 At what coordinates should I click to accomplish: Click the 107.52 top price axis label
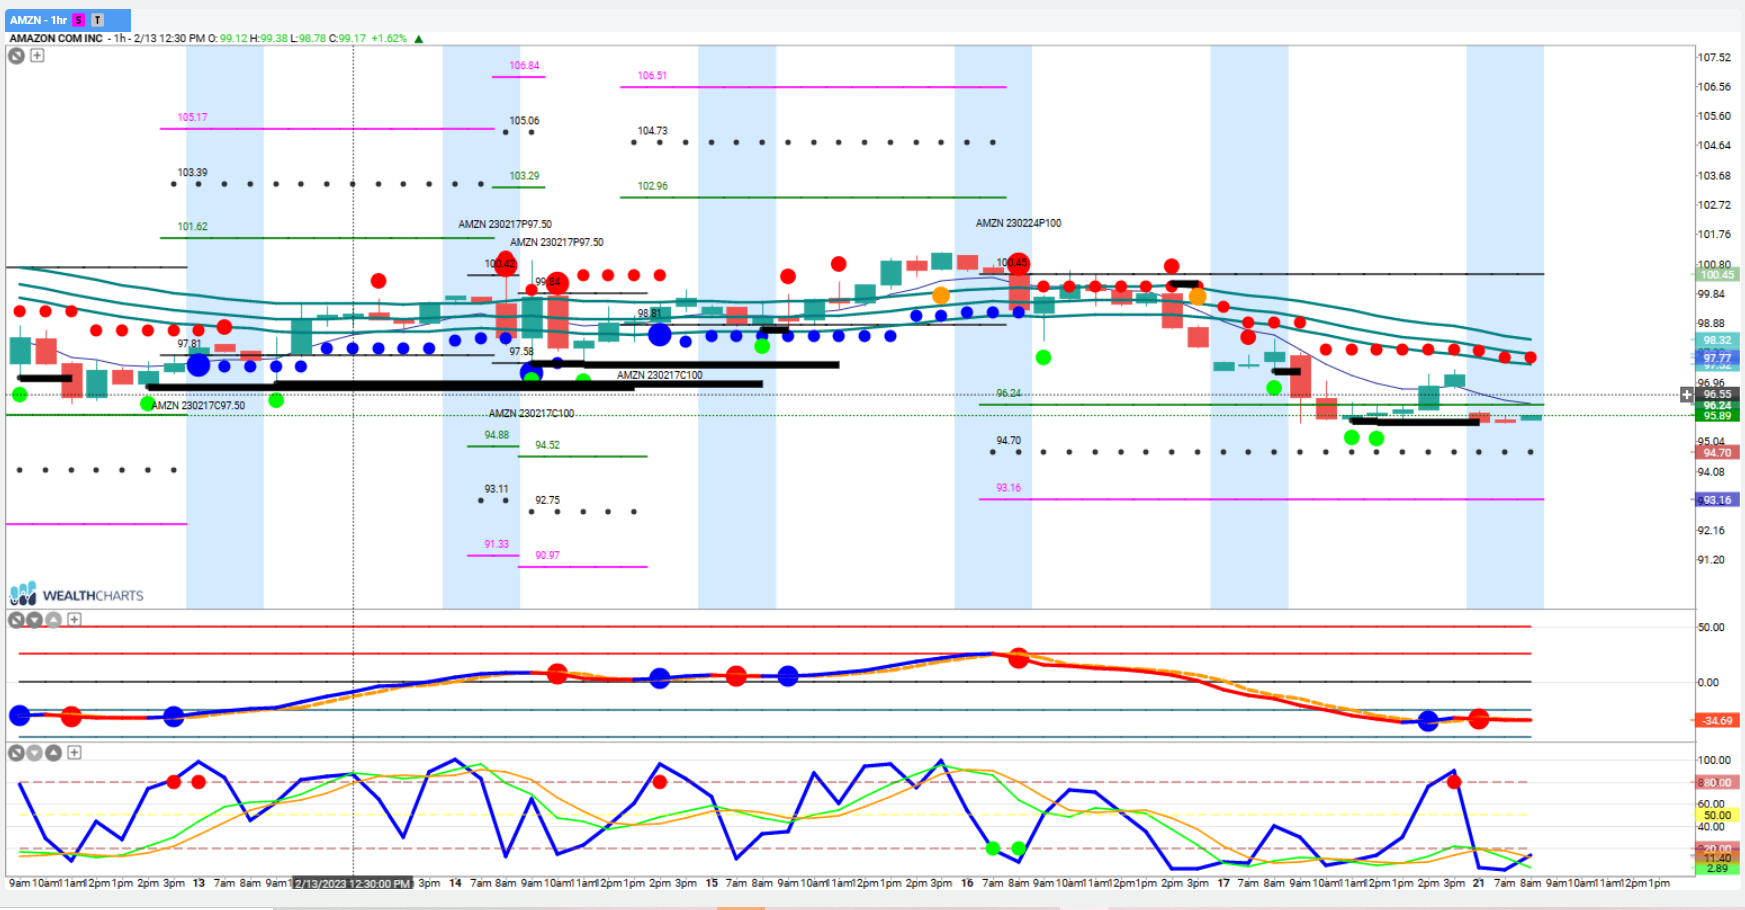[x=1714, y=57]
